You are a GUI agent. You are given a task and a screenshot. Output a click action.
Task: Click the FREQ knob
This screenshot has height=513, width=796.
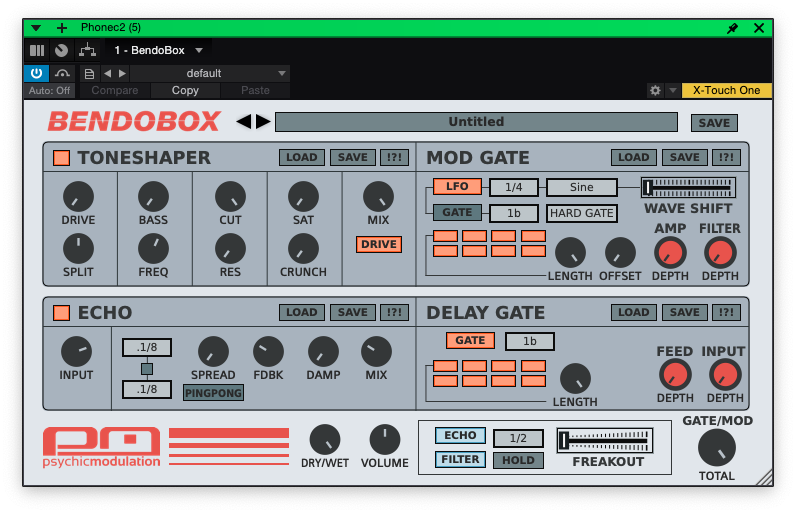(153, 249)
